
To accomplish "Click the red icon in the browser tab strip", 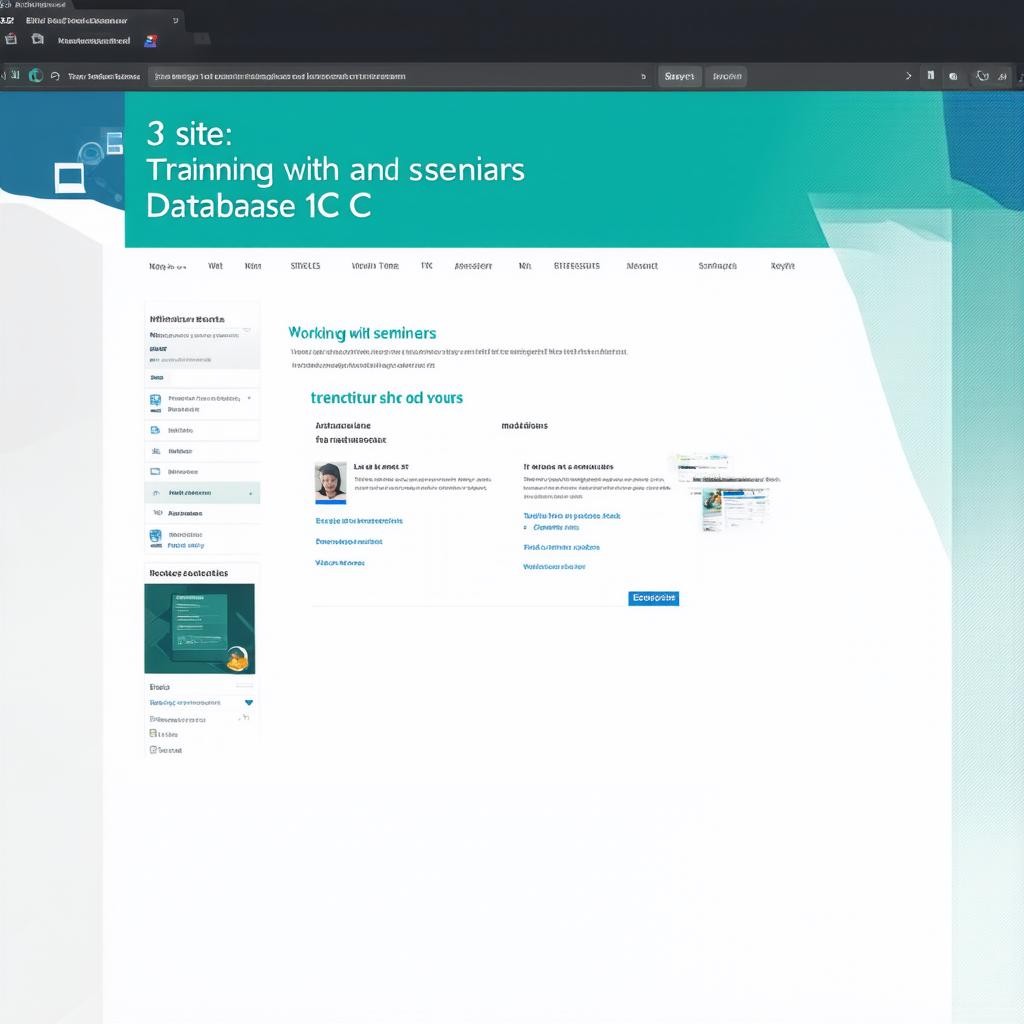I will [11, 40].
